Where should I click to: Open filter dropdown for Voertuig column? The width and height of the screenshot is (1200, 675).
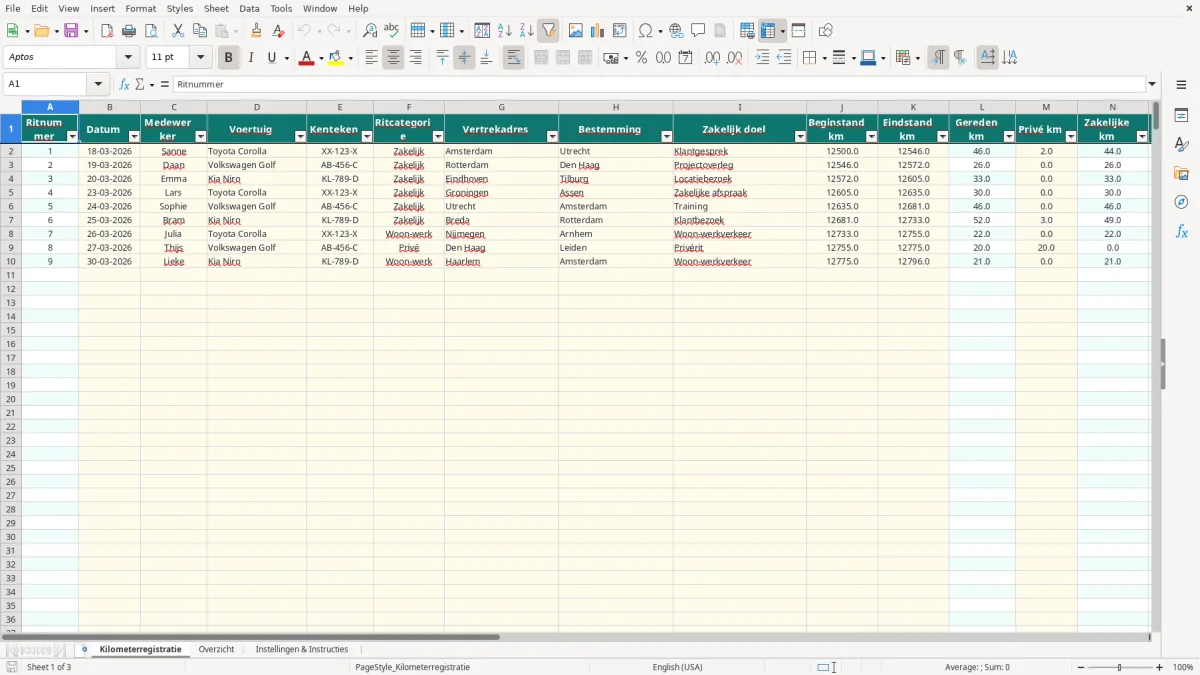300,136
